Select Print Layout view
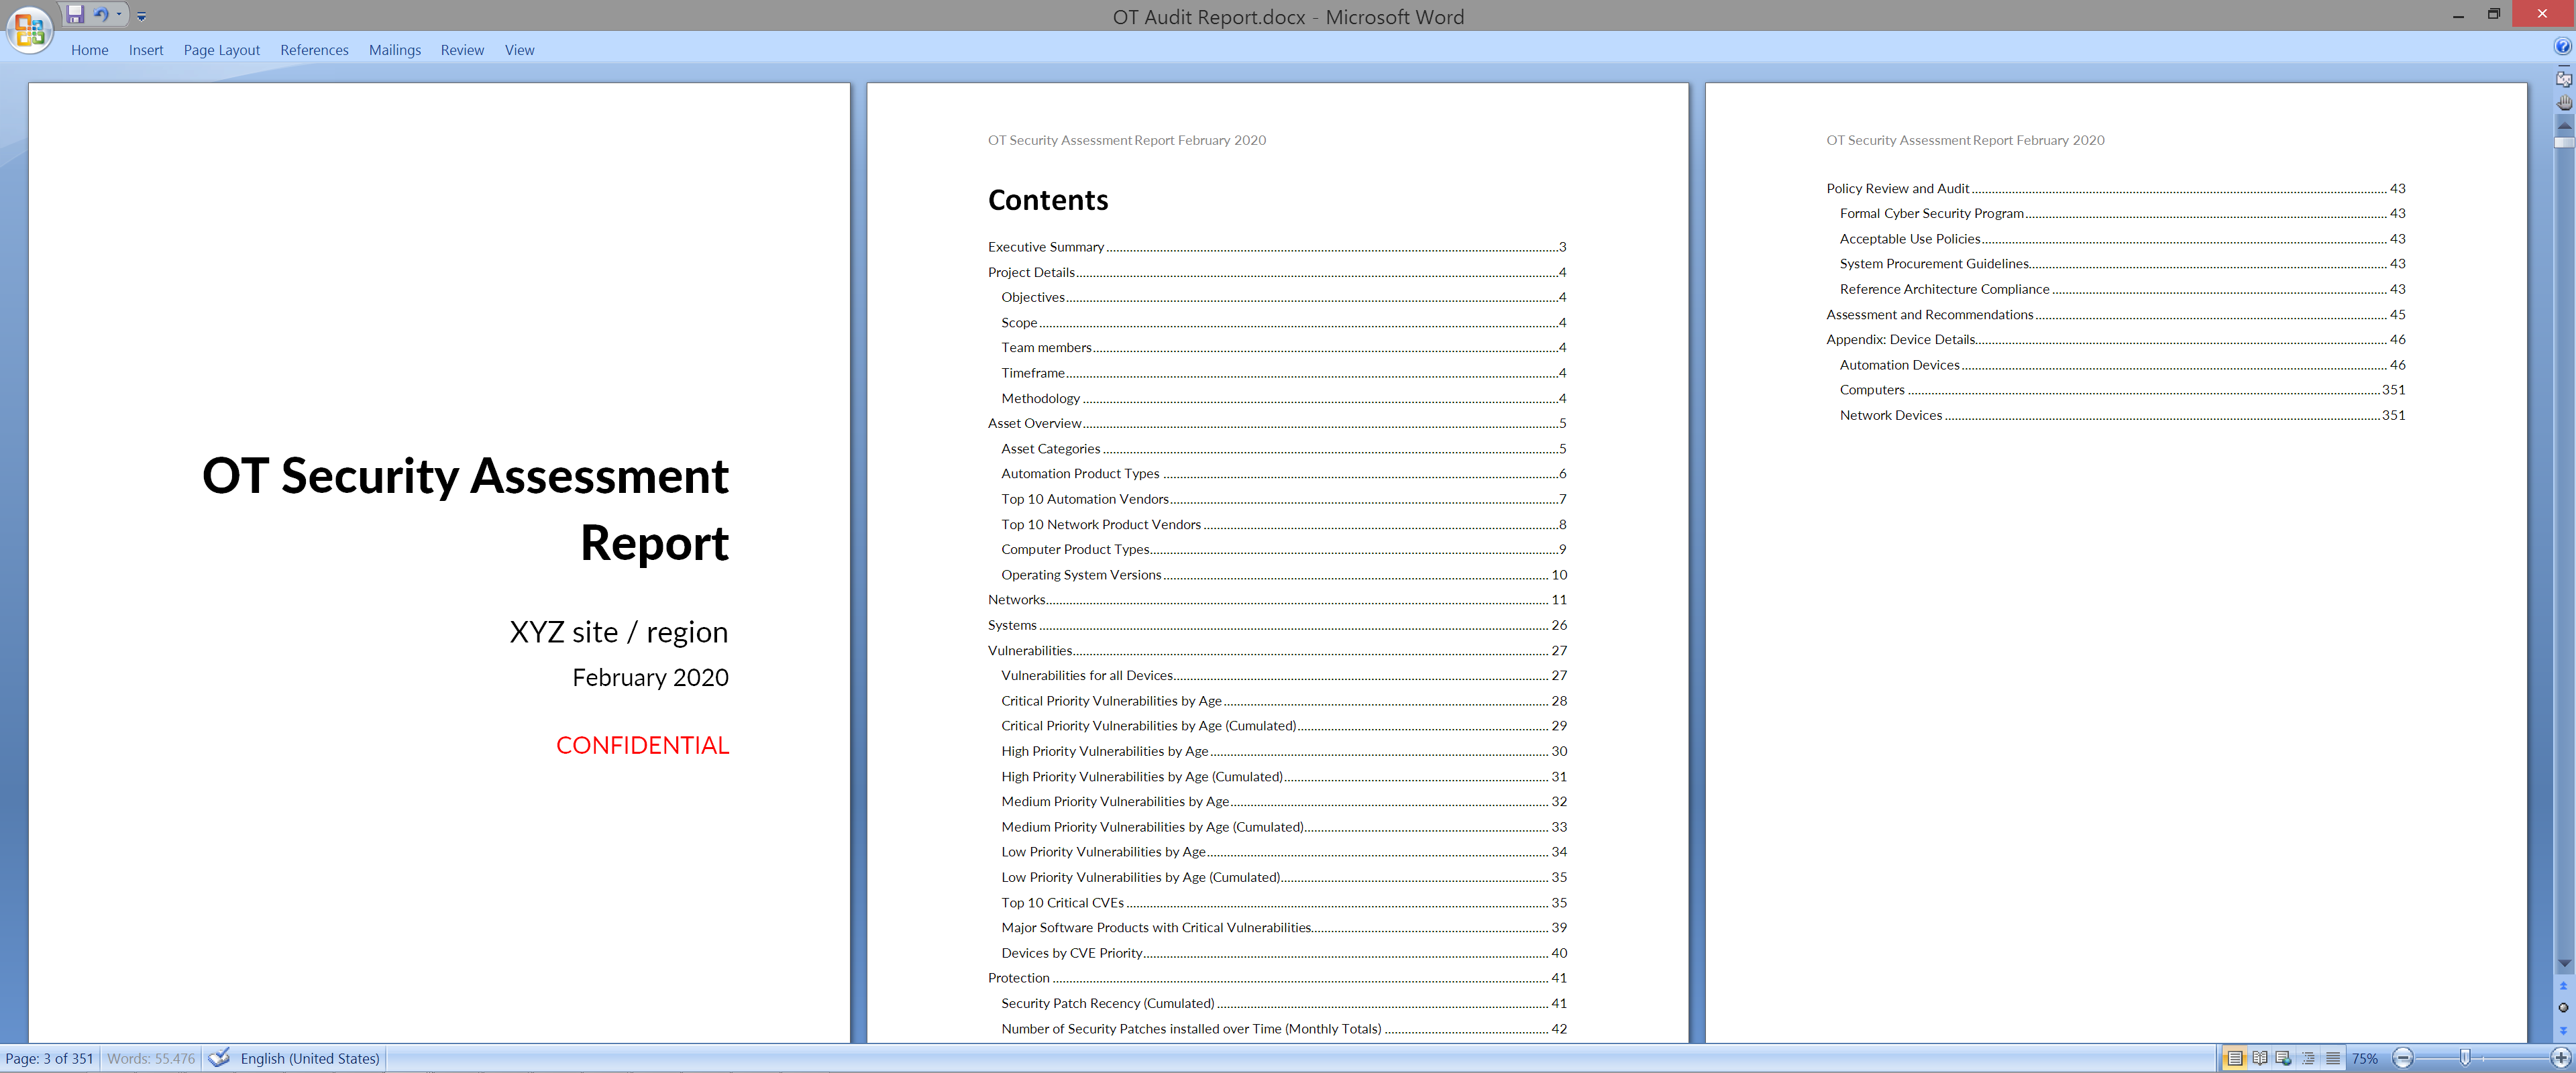This screenshot has width=2576, height=1073. point(2234,1058)
